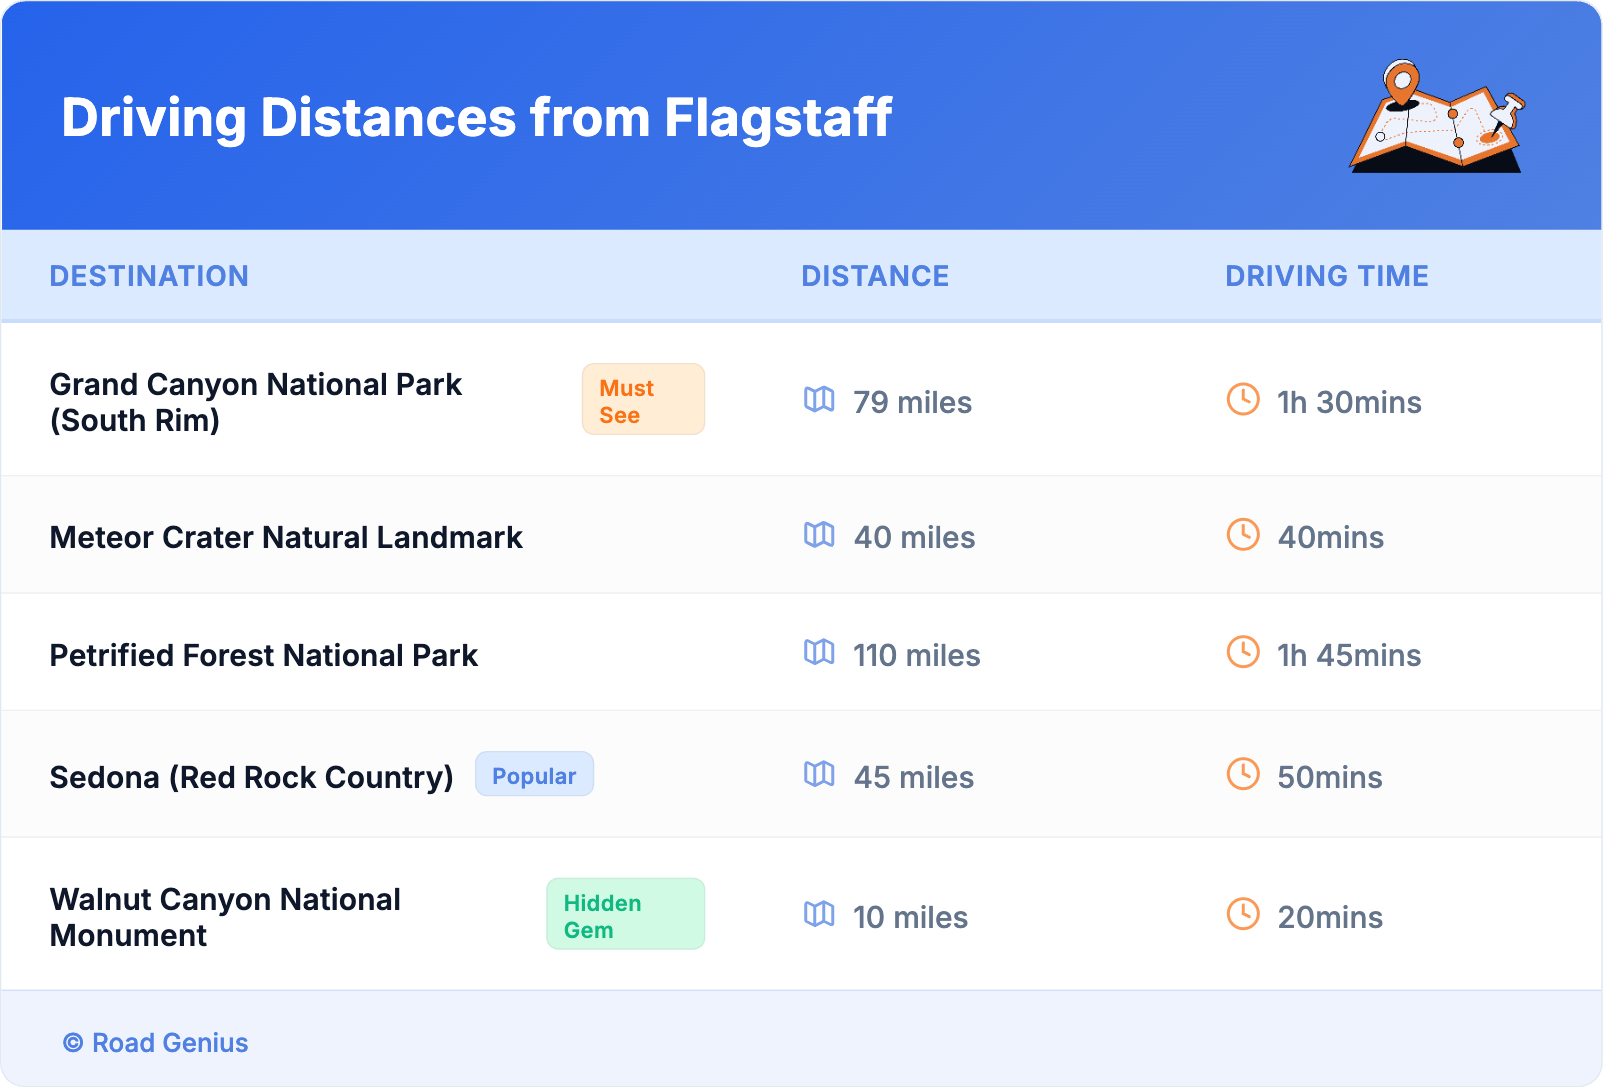Click the Distance column header
Image resolution: width=1604 pixels, height=1088 pixels.
pyautogui.click(x=875, y=276)
